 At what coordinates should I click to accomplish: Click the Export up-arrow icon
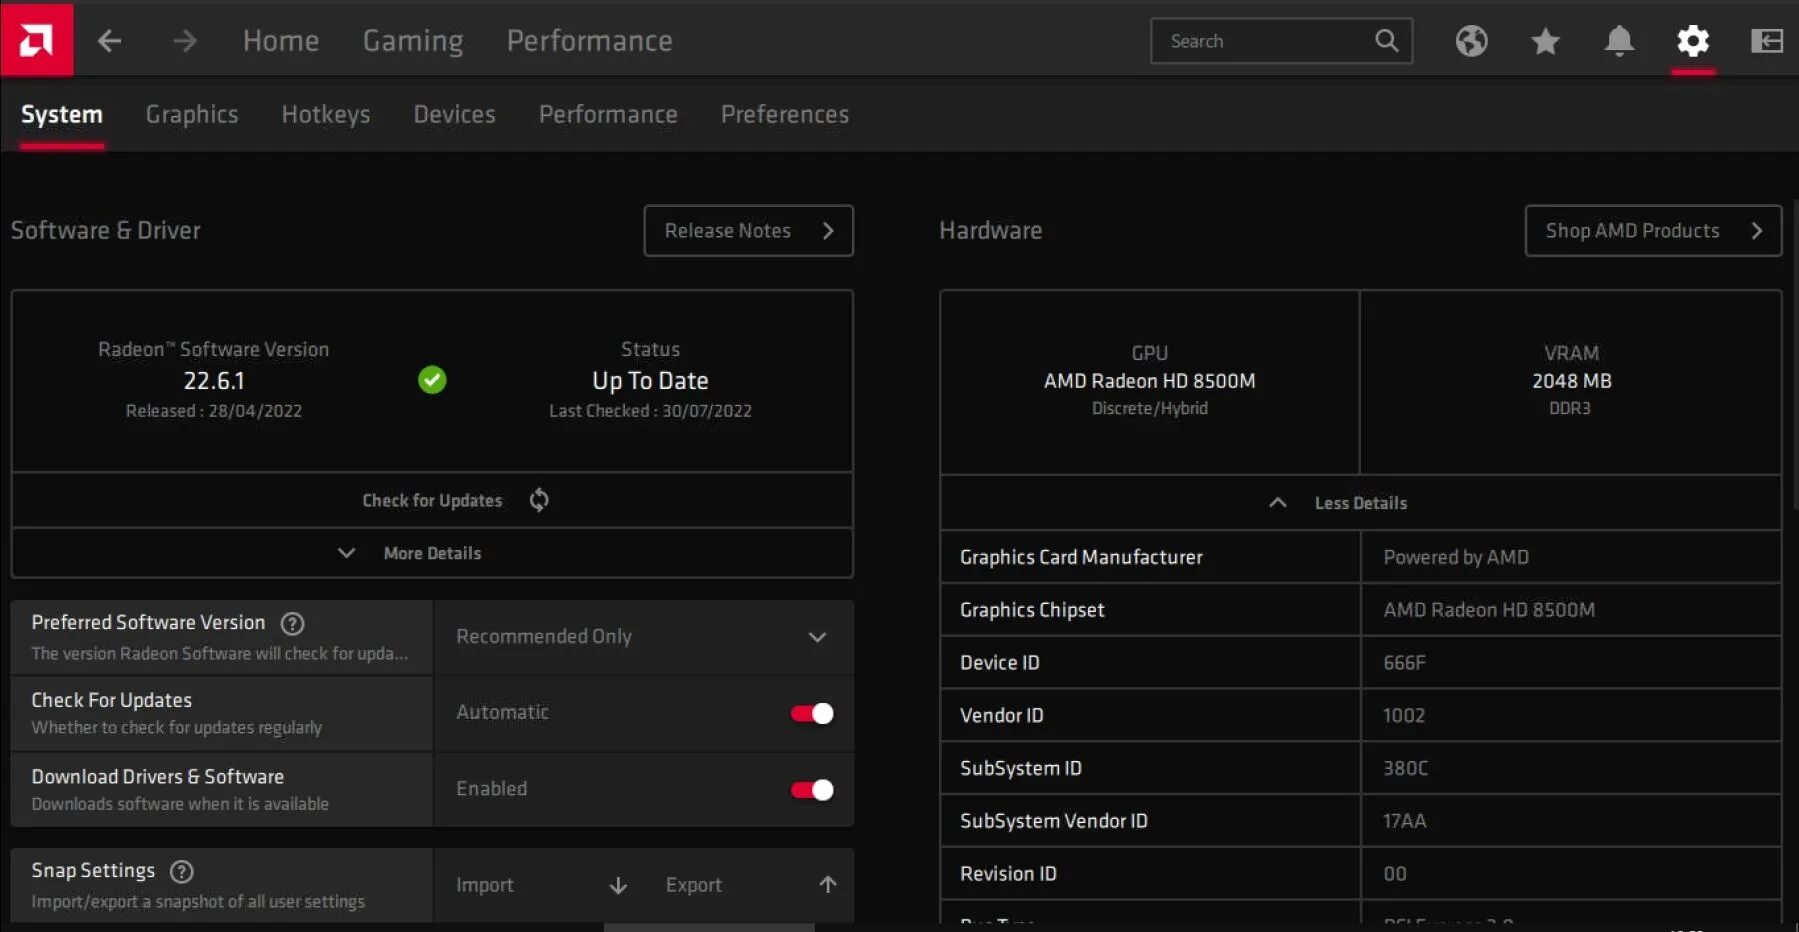tap(828, 885)
